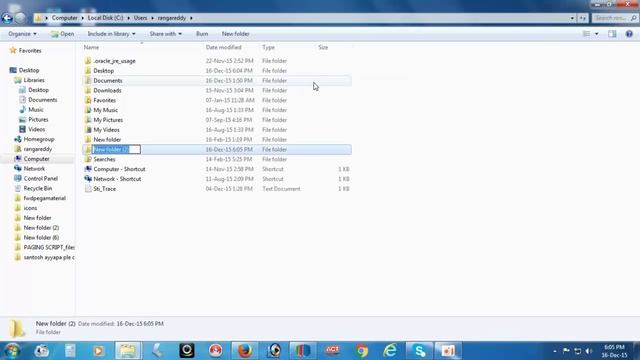Go back using the Back arrow button
The width and height of the screenshot is (640, 360).
click(x=7, y=18)
